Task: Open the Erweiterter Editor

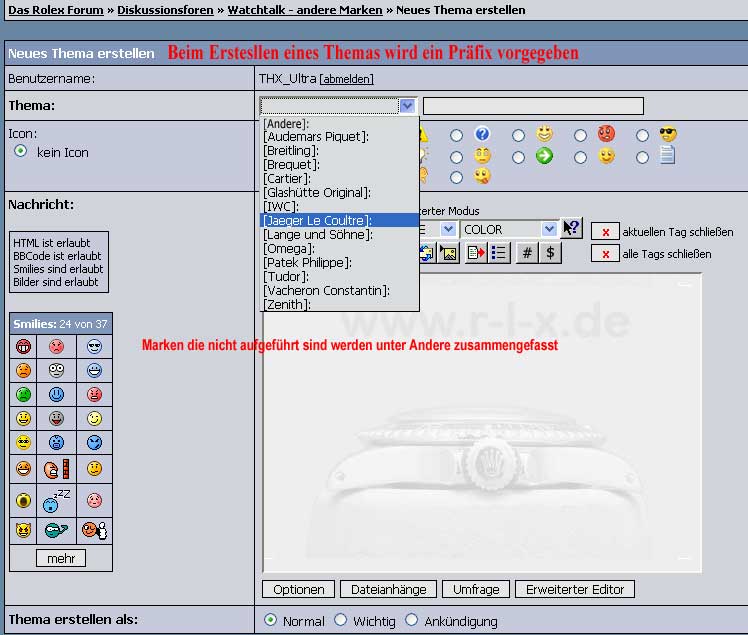Action: pyautogui.click(x=575, y=590)
